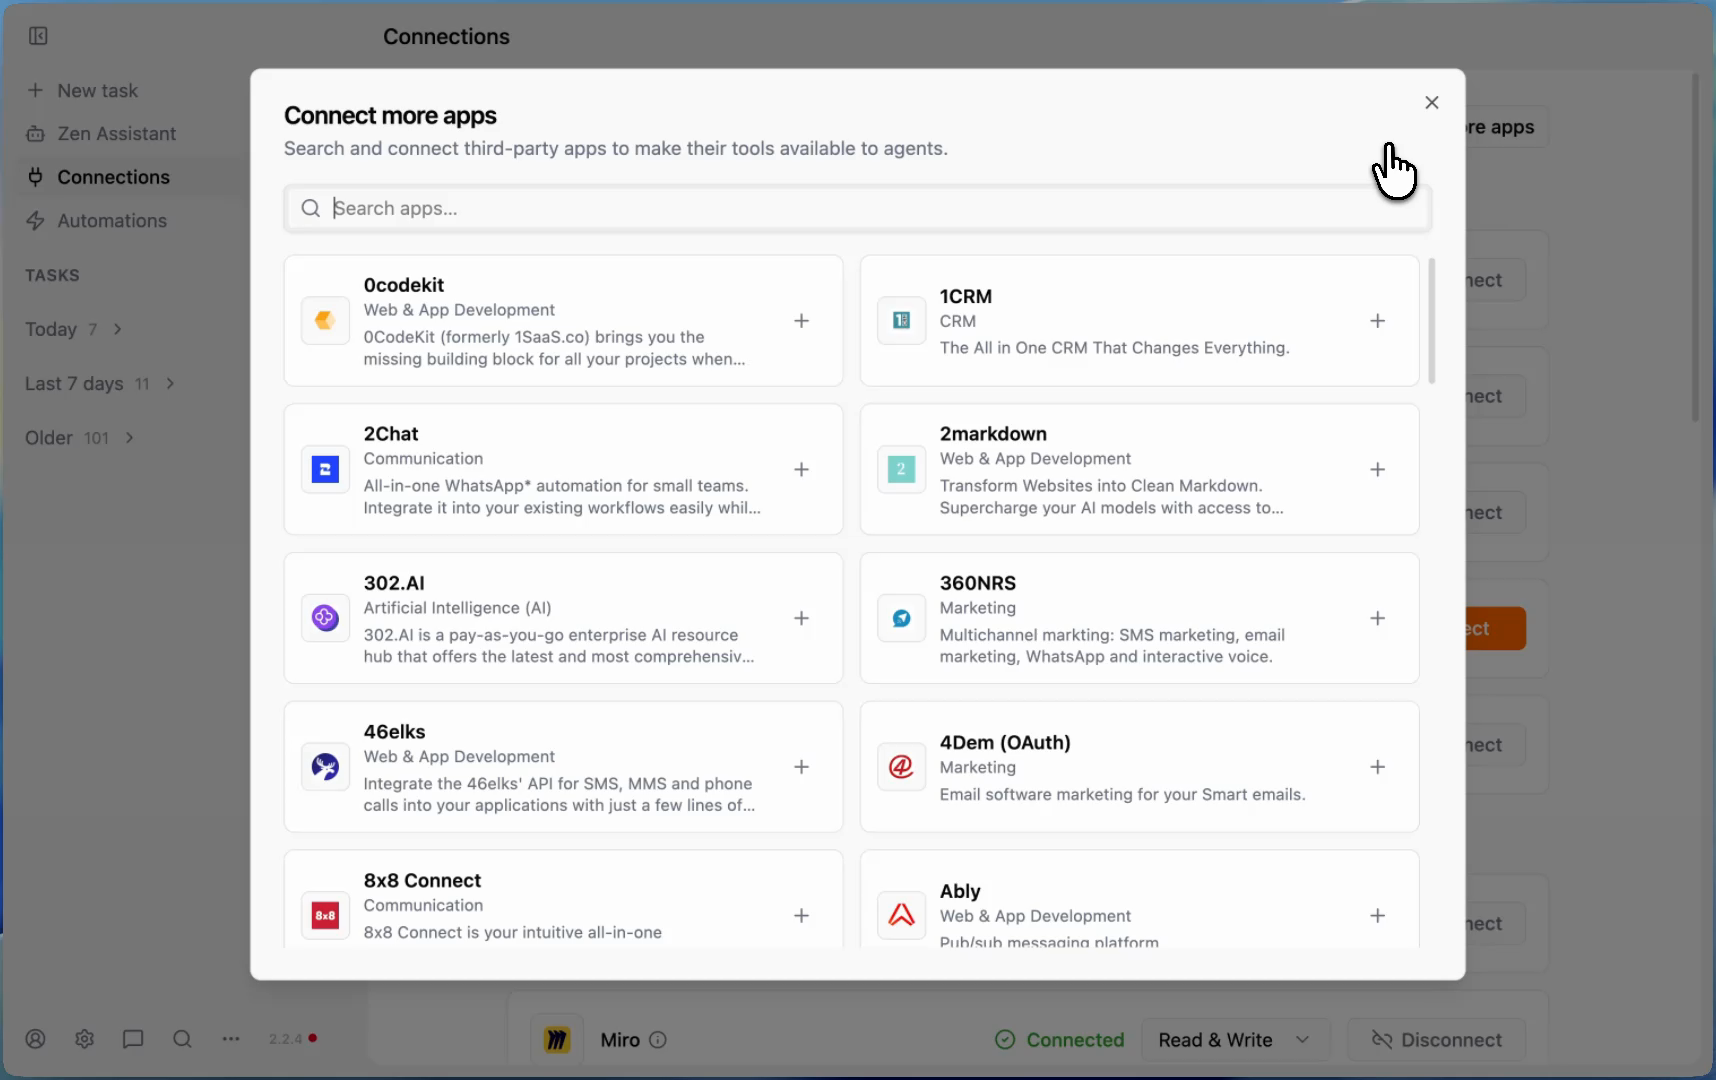Open the 0codekit app card title
This screenshot has height=1080, width=1716.
click(404, 285)
